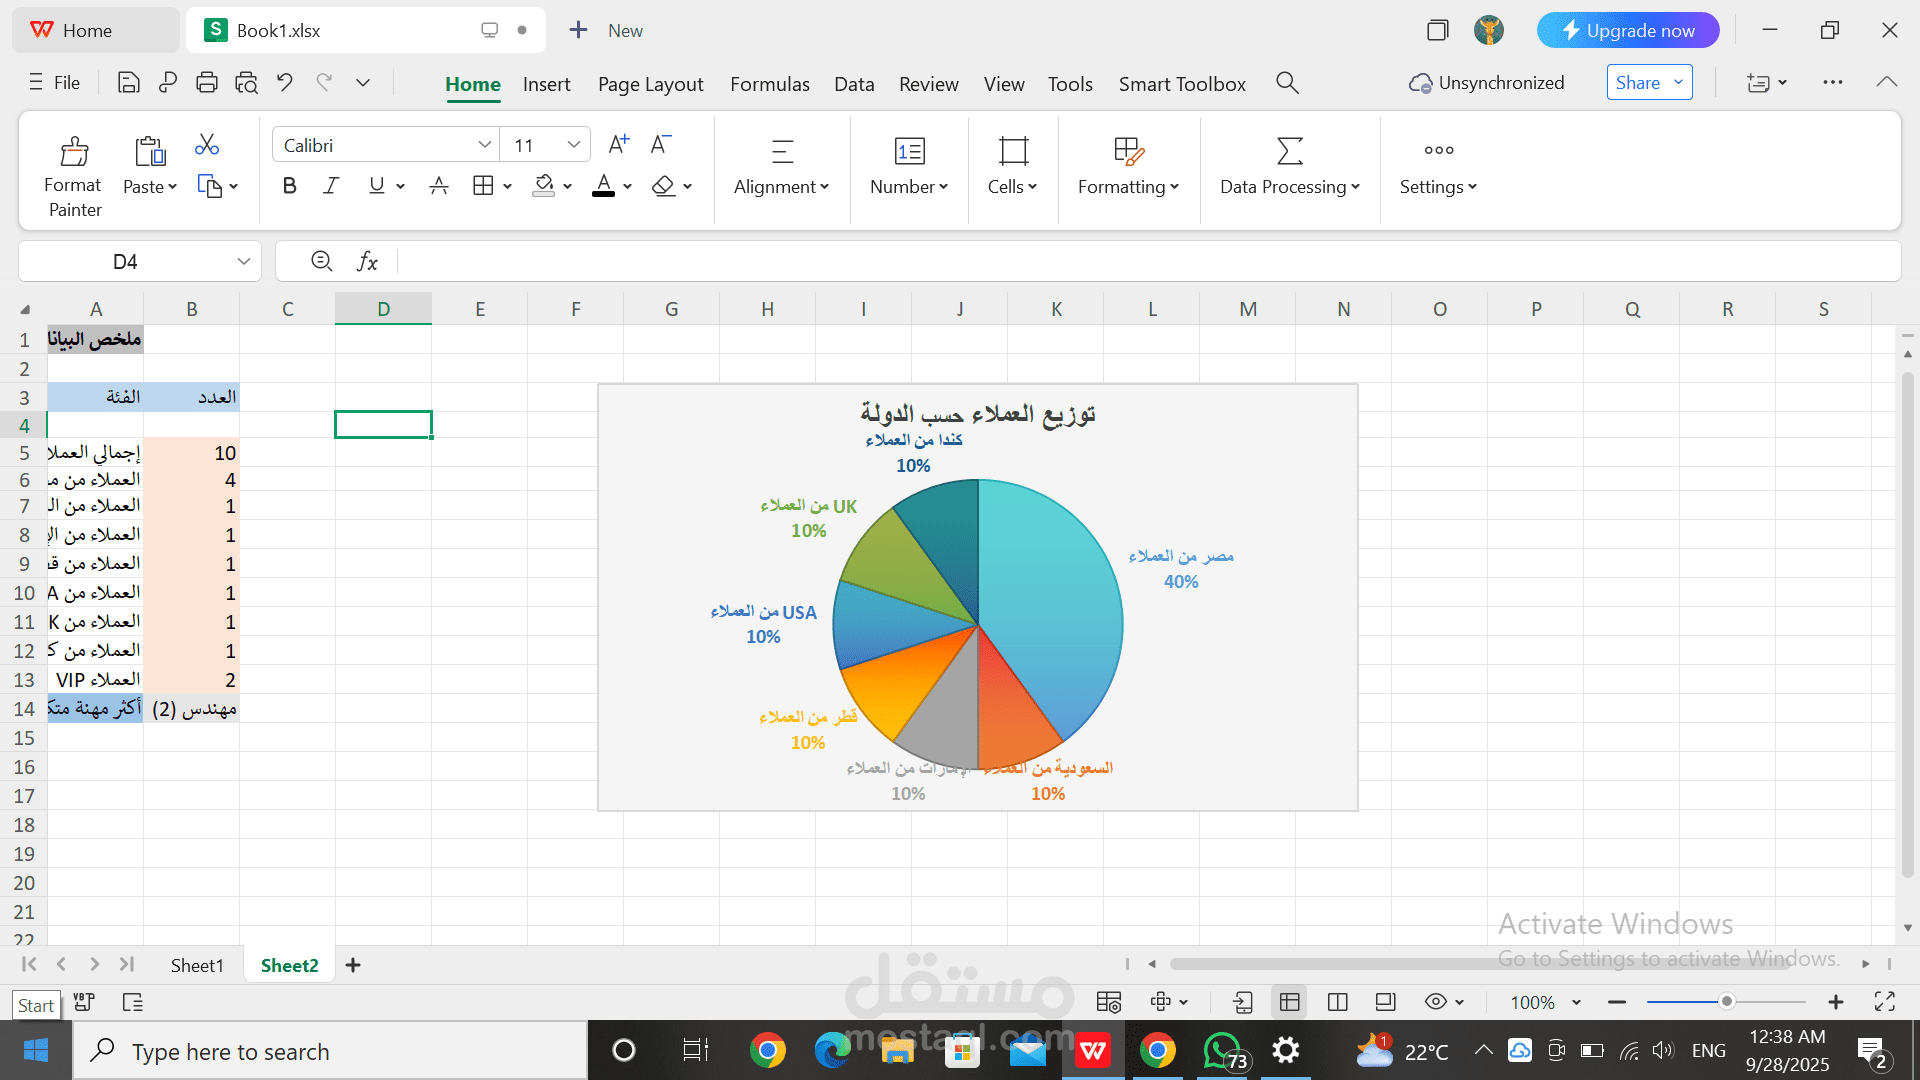Click the Format Painter icon

74,152
